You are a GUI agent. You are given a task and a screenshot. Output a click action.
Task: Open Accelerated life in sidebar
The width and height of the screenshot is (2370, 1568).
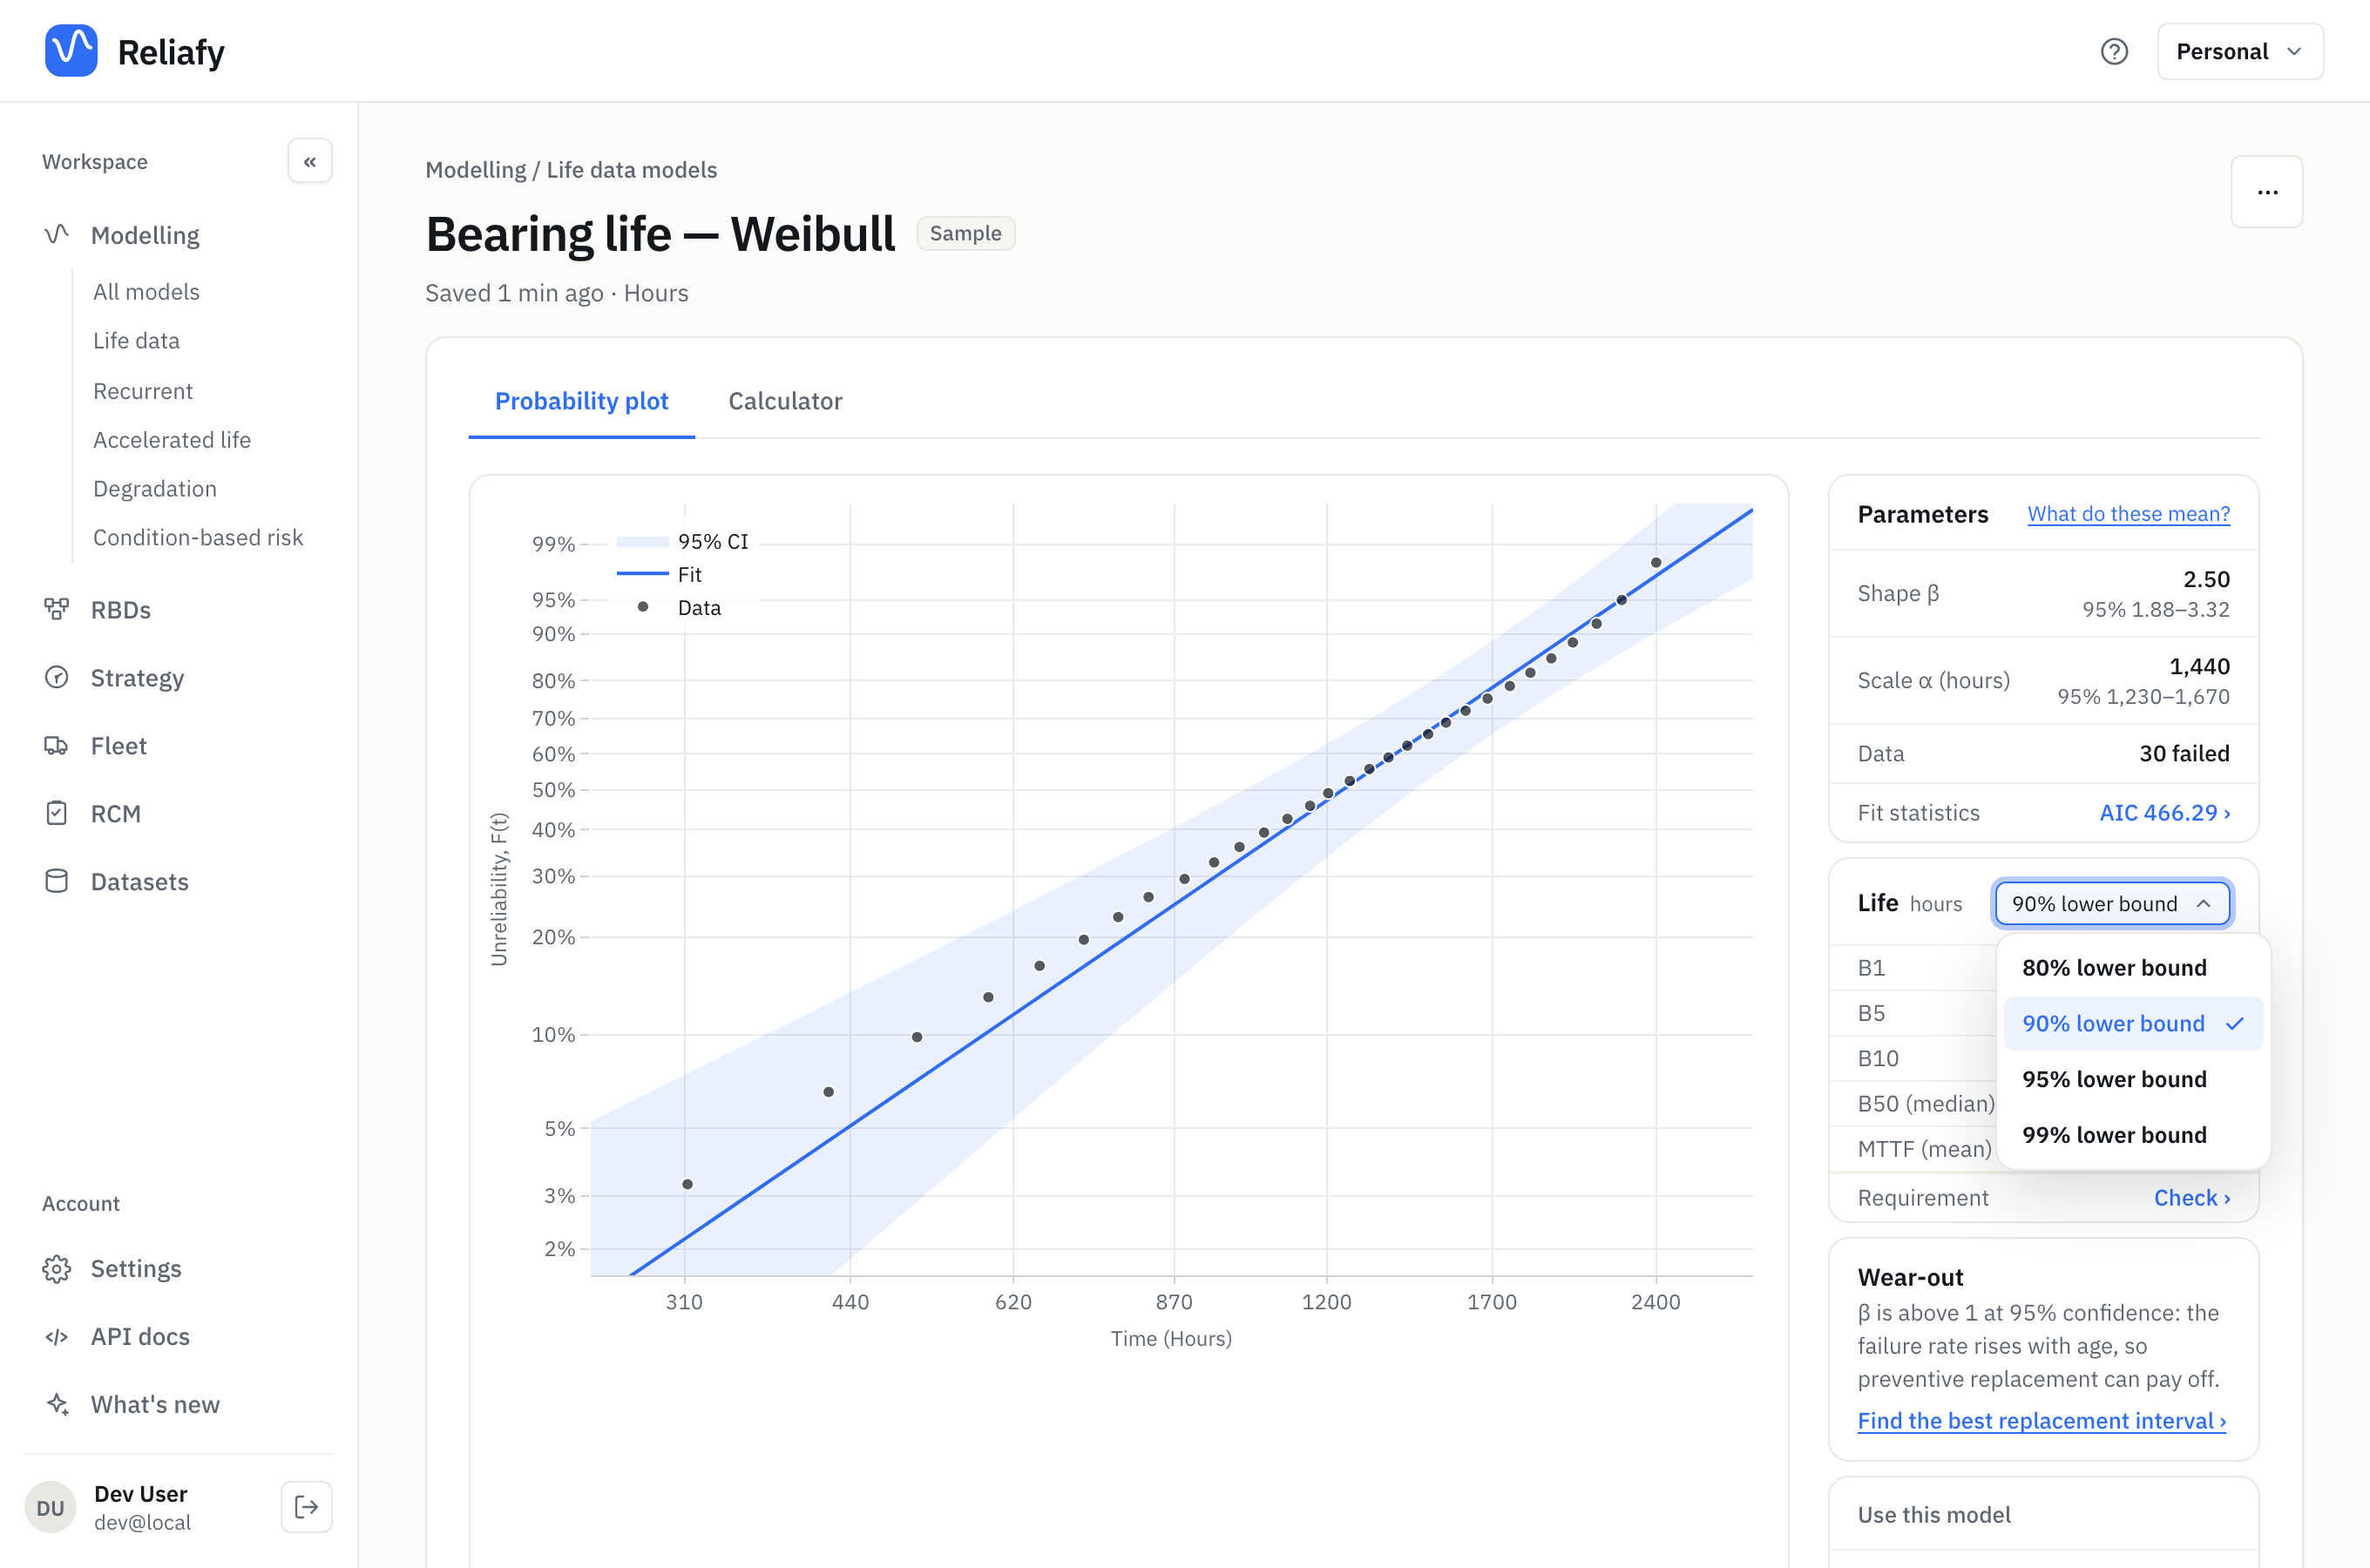click(x=172, y=439)
